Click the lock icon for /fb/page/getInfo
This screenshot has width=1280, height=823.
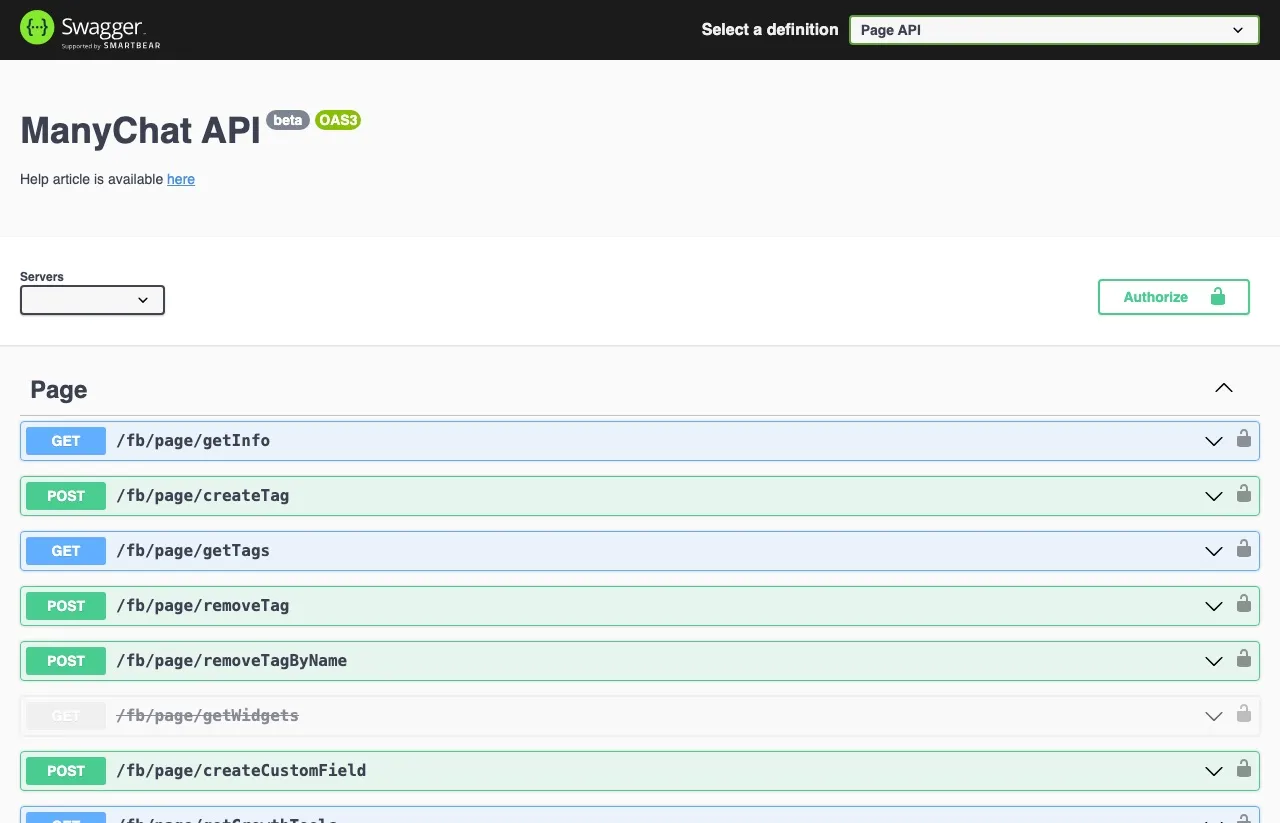coord(1244,439)
